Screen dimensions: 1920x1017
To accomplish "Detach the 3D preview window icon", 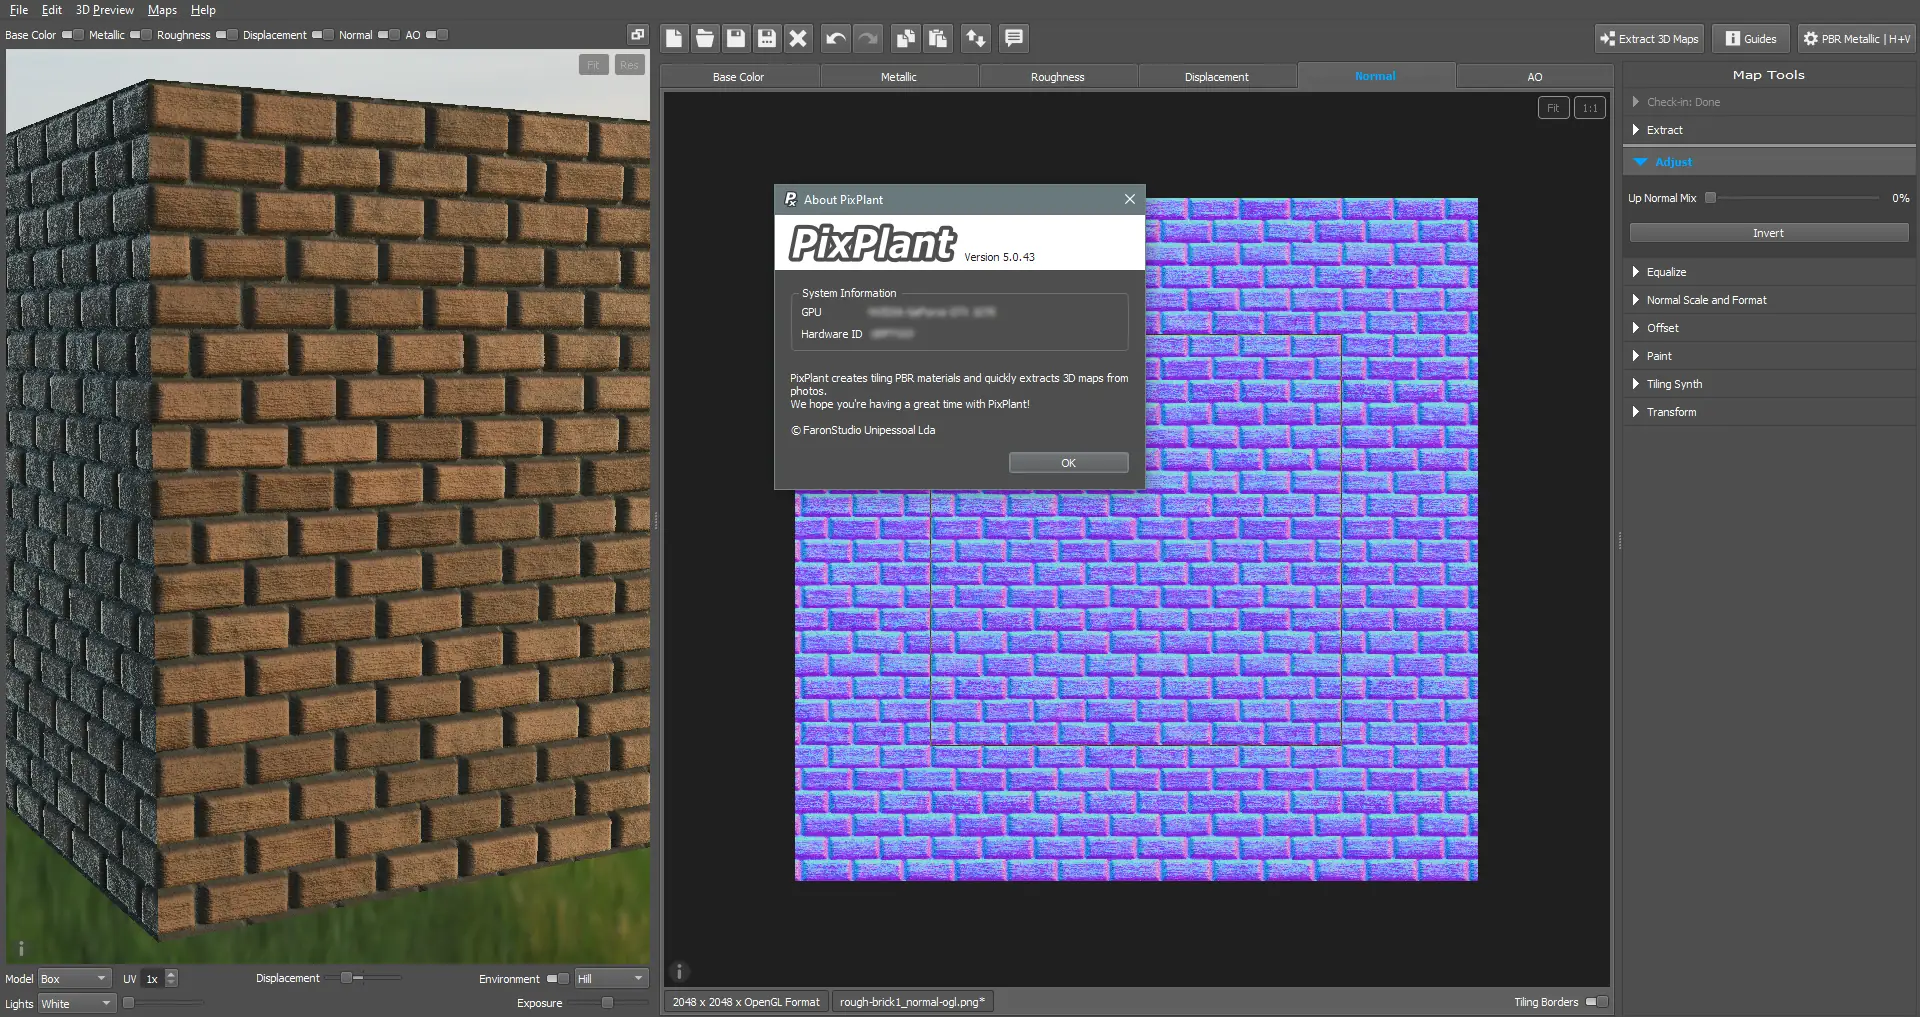I will point(637,35).
